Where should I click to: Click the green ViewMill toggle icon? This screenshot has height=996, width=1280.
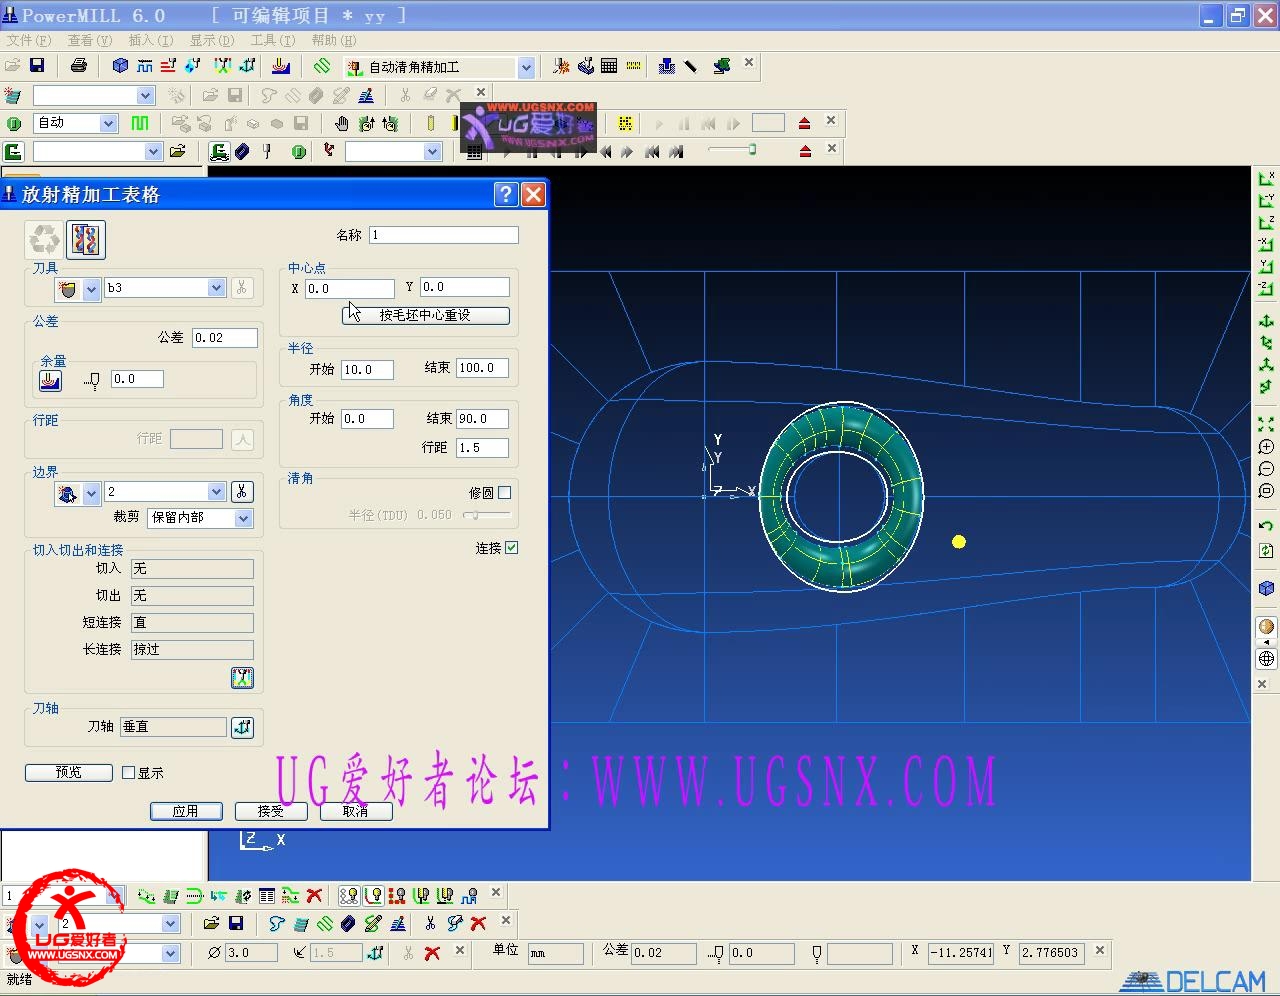[x=14, y=123]
